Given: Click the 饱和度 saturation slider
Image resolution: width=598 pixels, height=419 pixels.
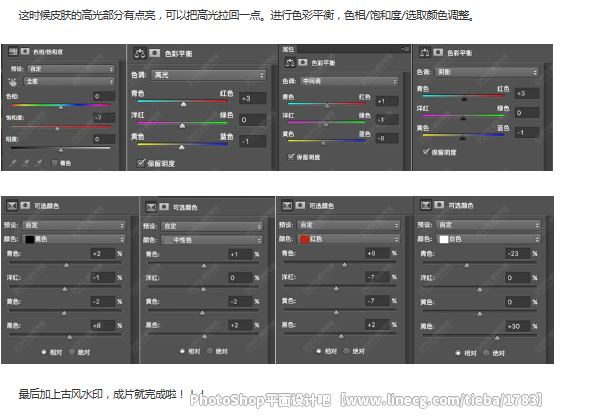Looking at the screenshot, I should click(x=61, y=127).
